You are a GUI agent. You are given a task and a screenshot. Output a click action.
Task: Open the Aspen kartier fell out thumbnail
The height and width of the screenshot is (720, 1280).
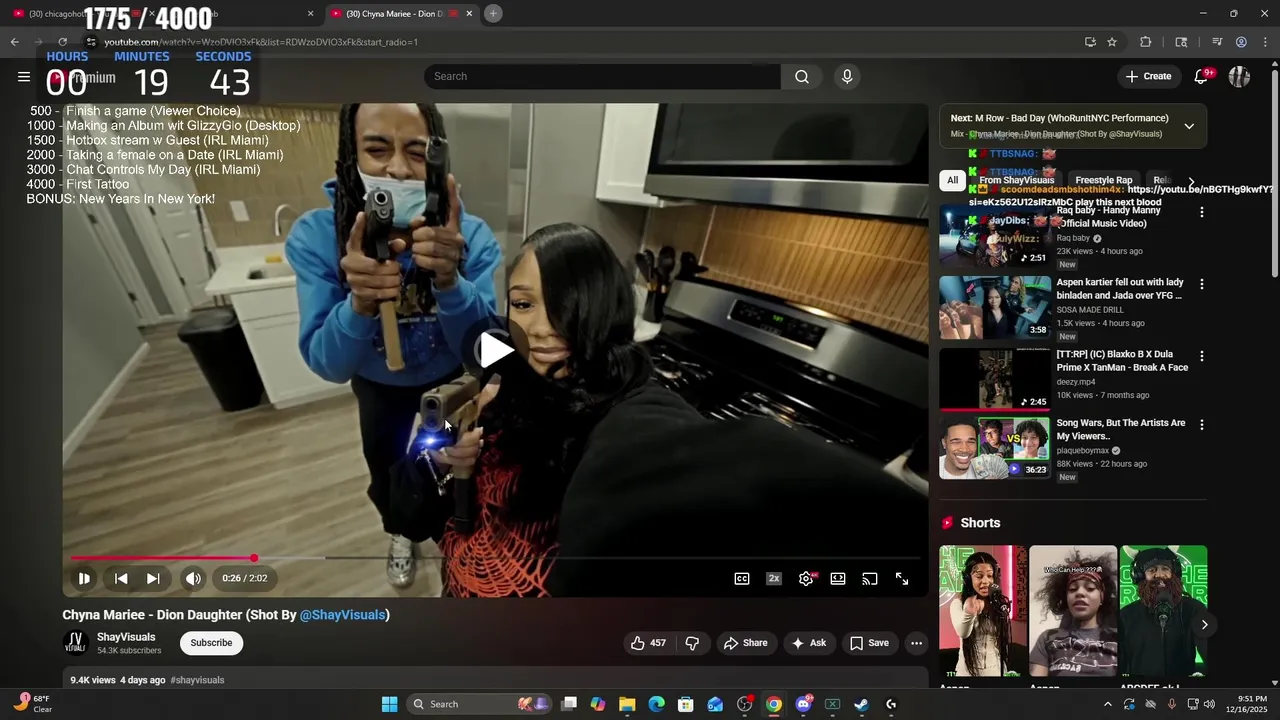995,308
